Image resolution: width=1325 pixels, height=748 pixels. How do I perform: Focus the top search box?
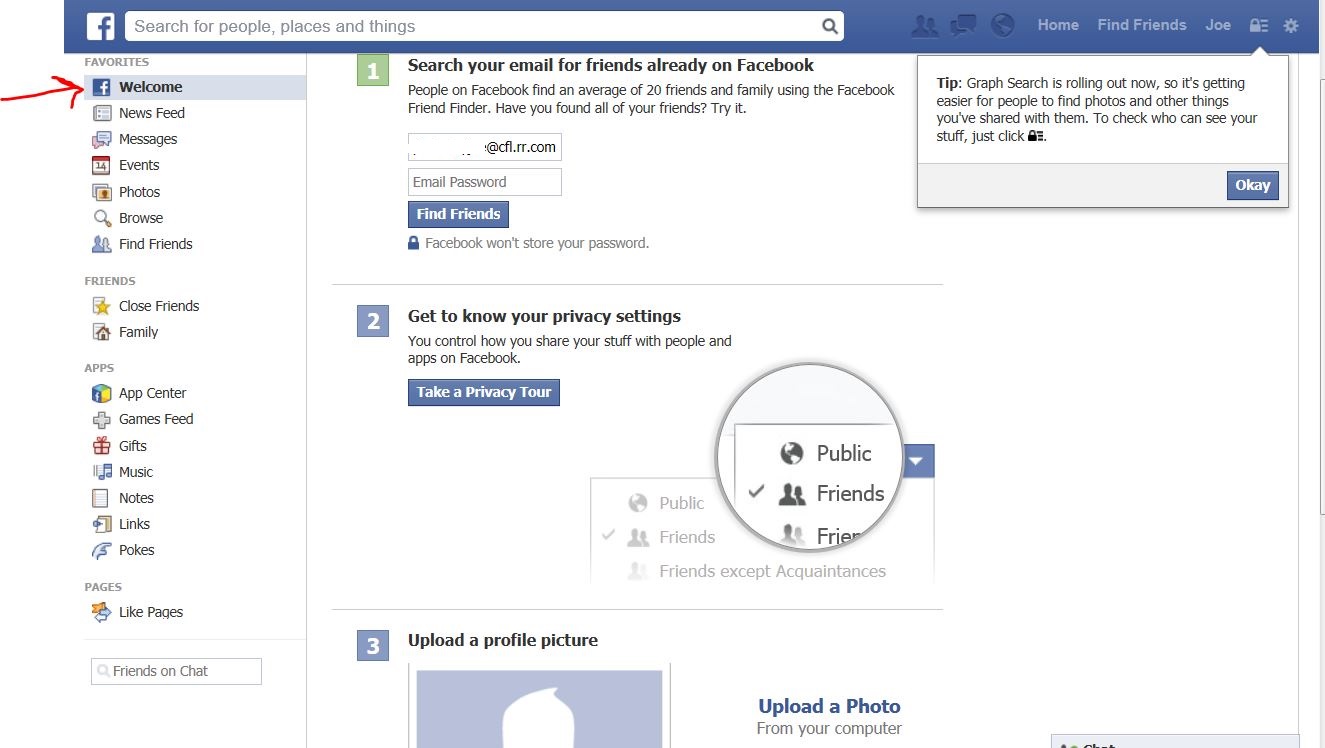click(x=484, y=26)
